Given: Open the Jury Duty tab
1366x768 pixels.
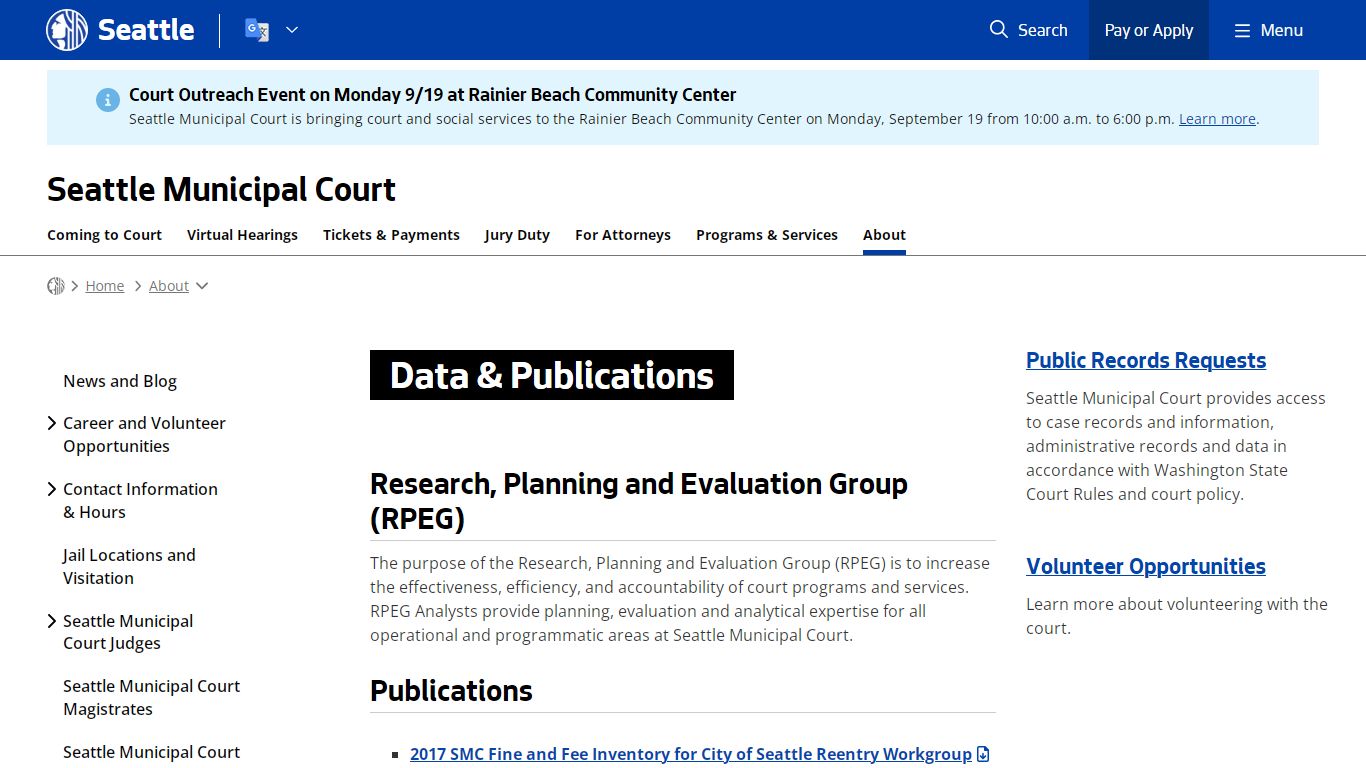Looking at the screenshot, I should pyautogui.click(x=517, y=235).
